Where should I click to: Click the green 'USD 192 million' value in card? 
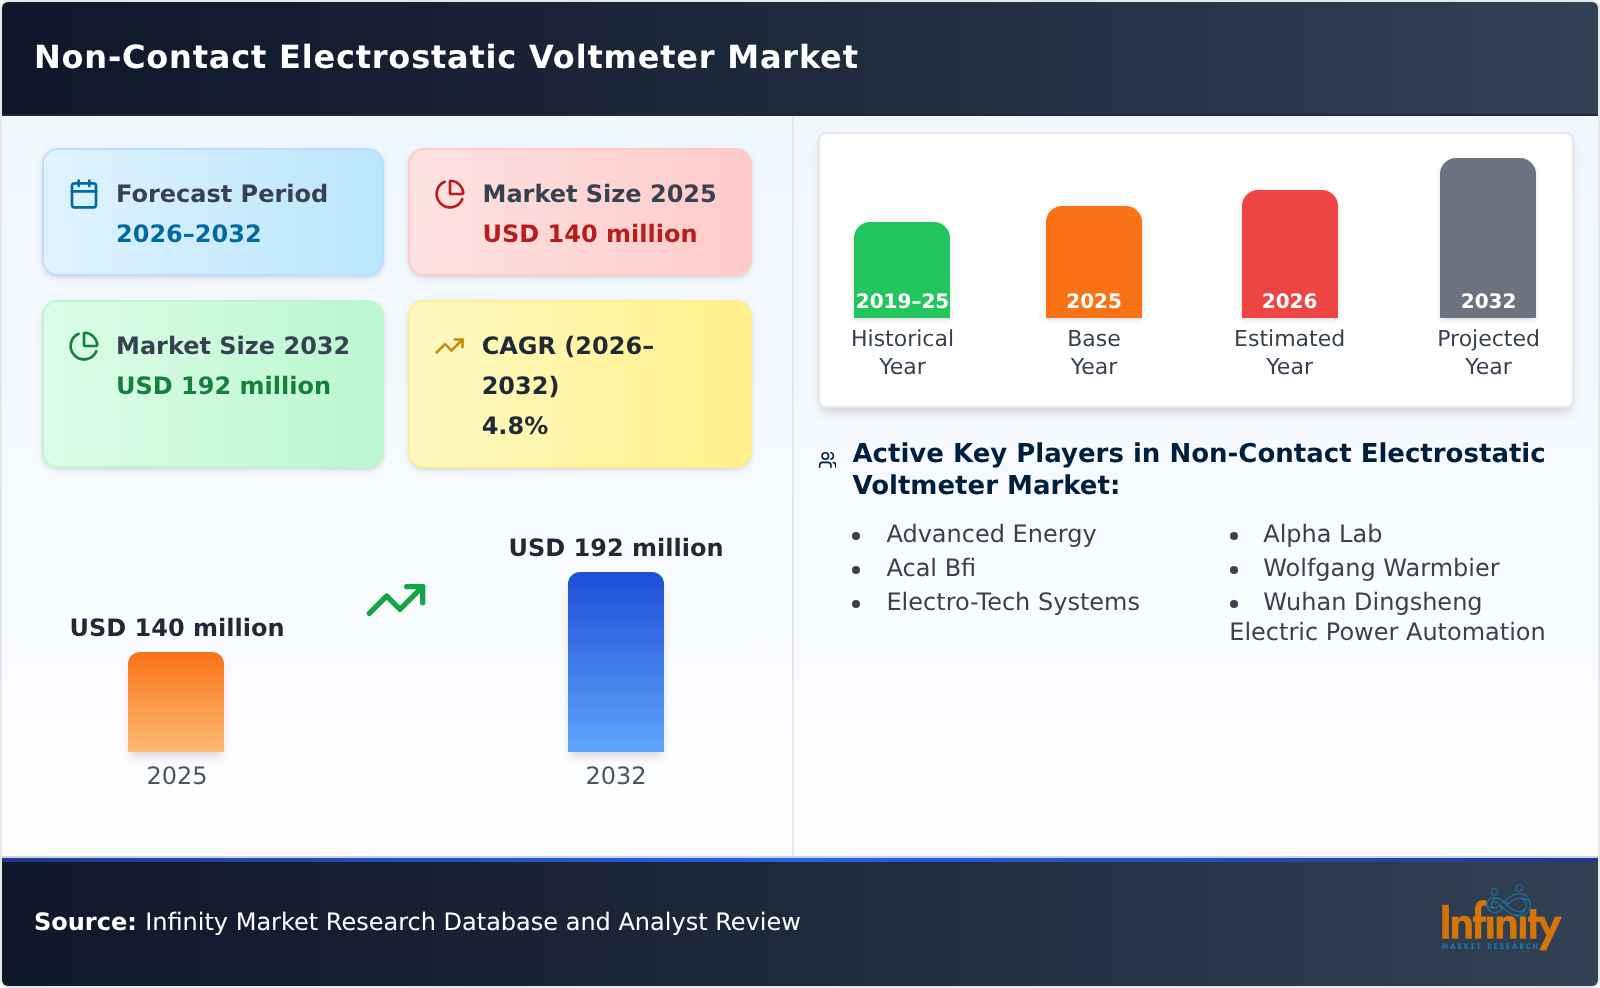point(223,386)
